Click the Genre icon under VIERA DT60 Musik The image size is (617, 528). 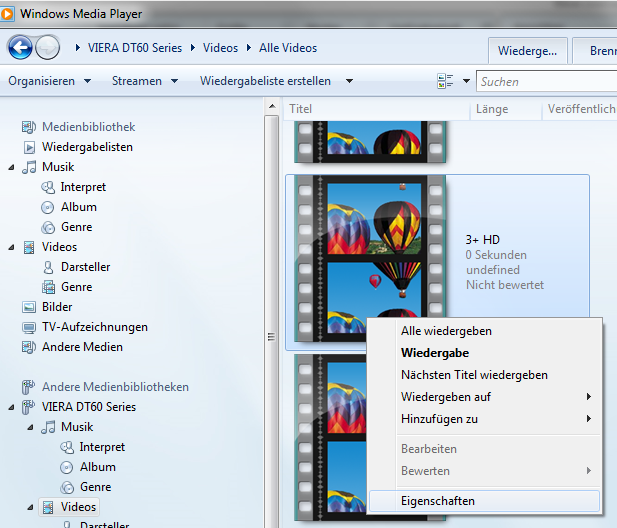click(67, 487)
